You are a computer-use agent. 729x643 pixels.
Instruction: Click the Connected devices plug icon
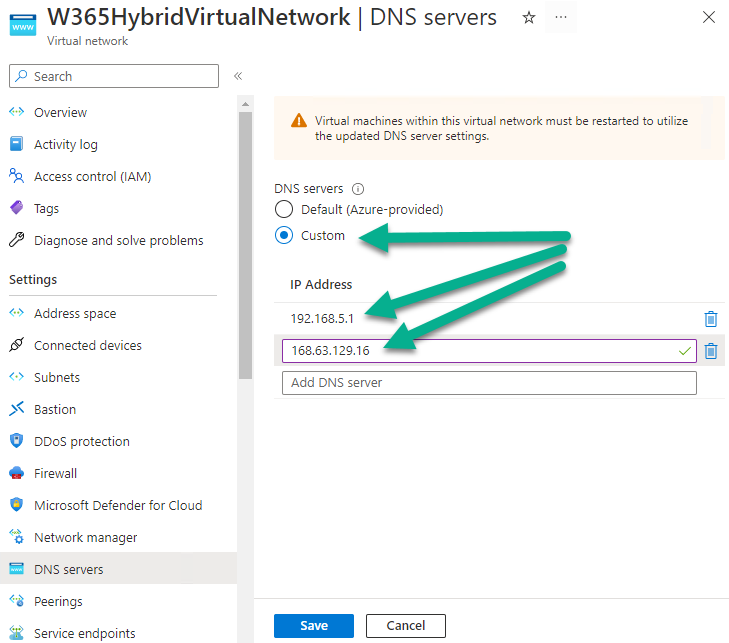[x=17, y=345]
